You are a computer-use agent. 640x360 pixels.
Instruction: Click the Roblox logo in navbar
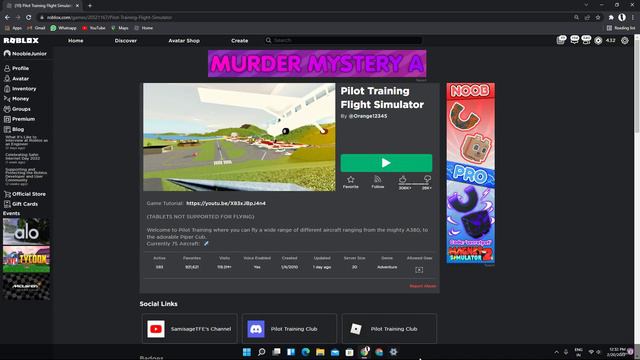21,40
